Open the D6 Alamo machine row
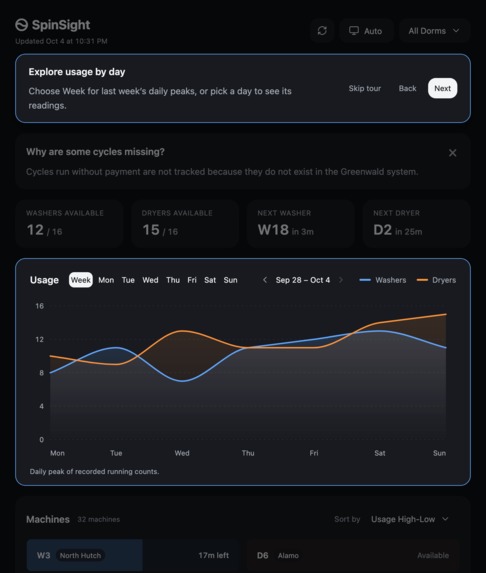 353,555
